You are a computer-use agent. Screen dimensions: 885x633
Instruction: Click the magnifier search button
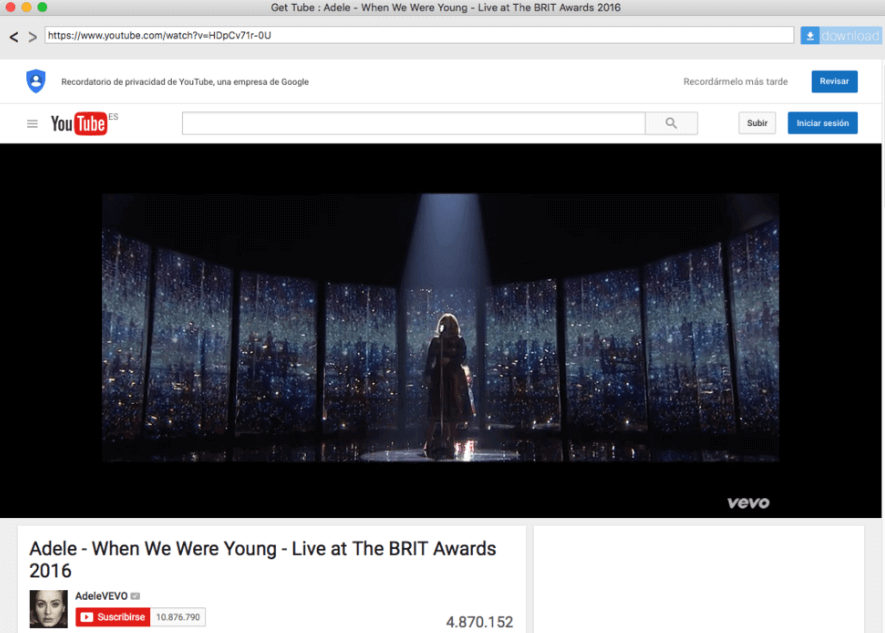click(671, 123)
